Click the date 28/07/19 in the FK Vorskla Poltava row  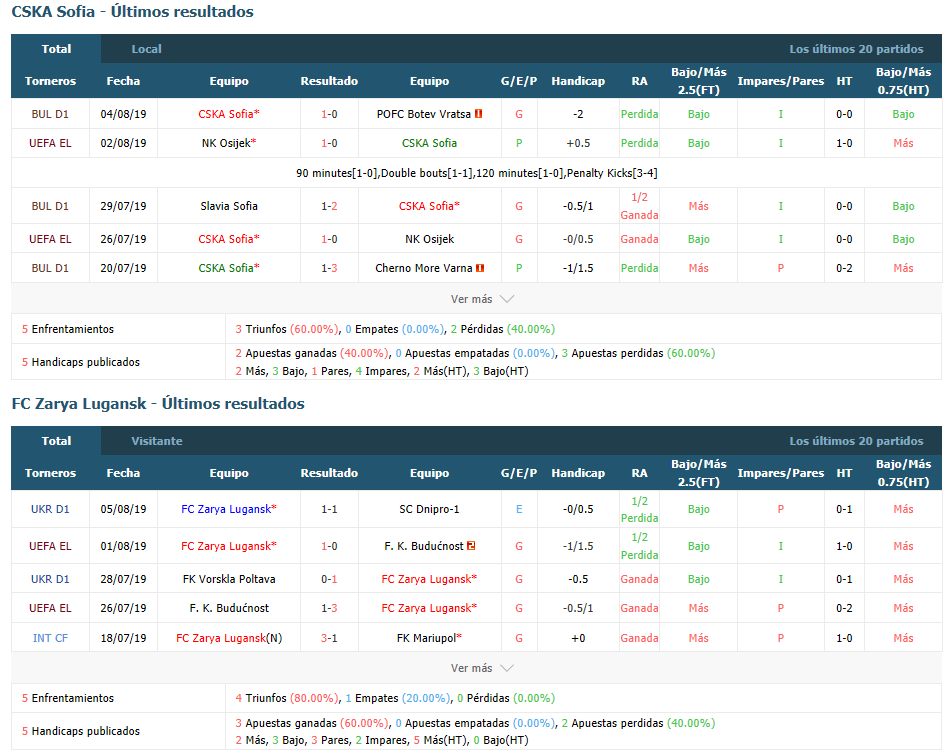coord(123,579)
